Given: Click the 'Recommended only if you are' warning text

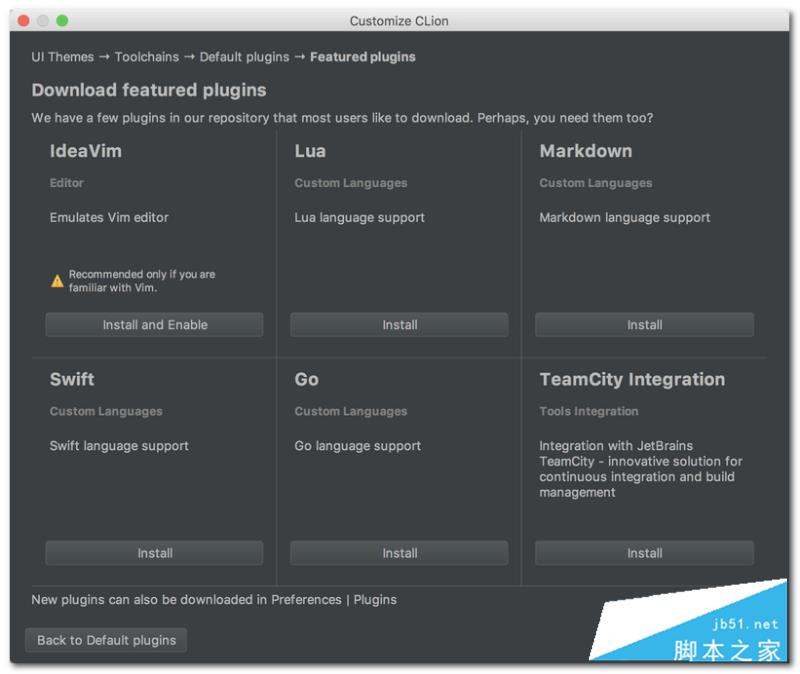Looking at the screenshot, I should click(x=142, y=281).
